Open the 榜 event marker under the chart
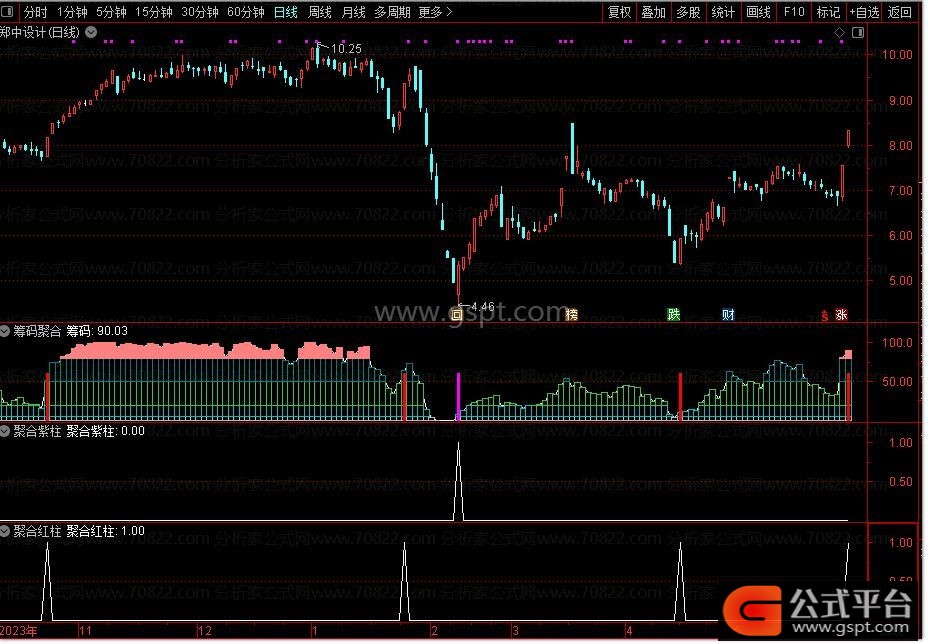This screenshot has height=644, width=928. pos(571,315)
